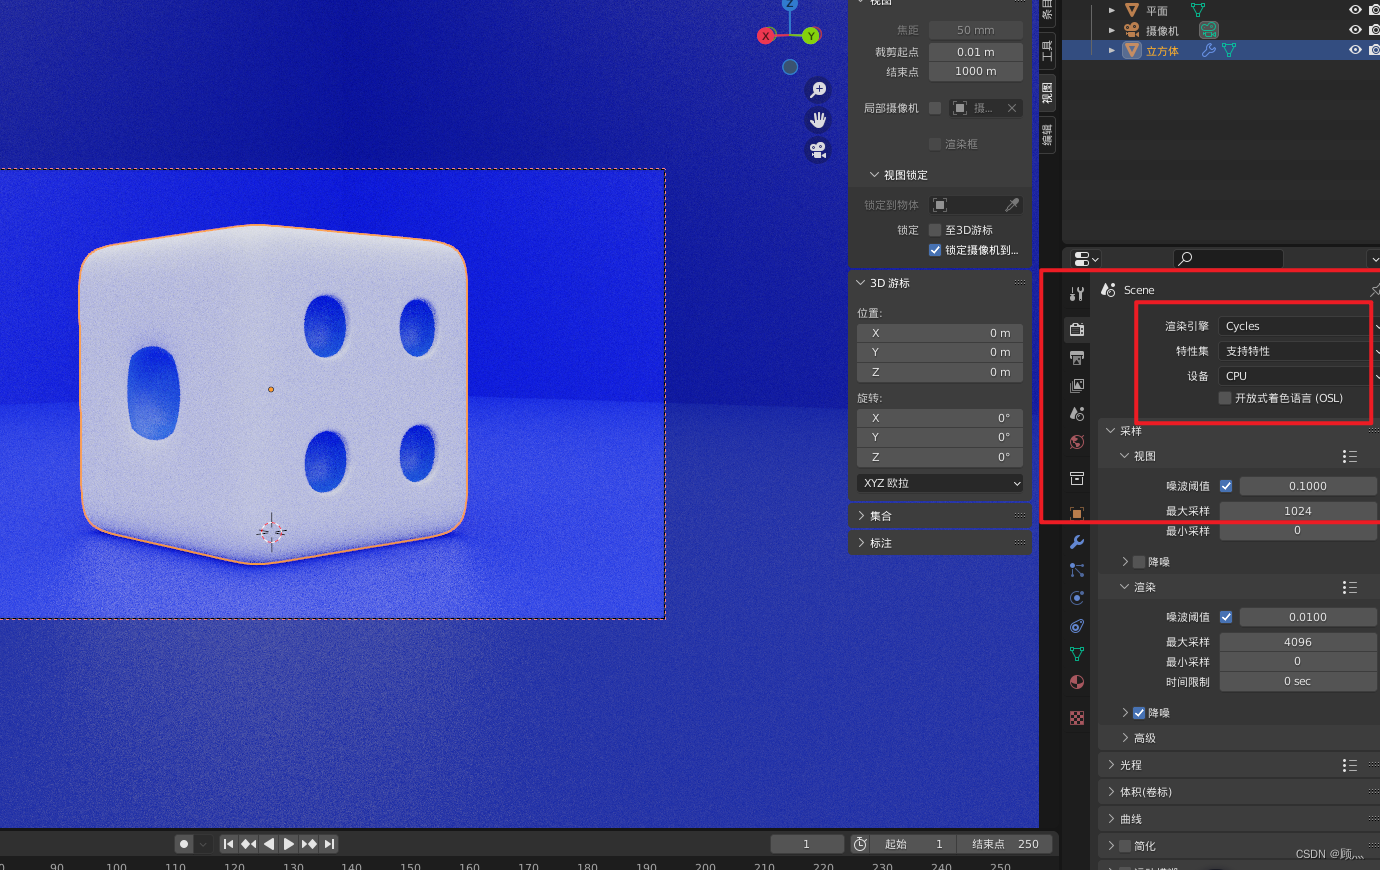Open the View Layer properties icon
The width and height of the screenshot is (1380, 870).
(x=1077, y=385)
